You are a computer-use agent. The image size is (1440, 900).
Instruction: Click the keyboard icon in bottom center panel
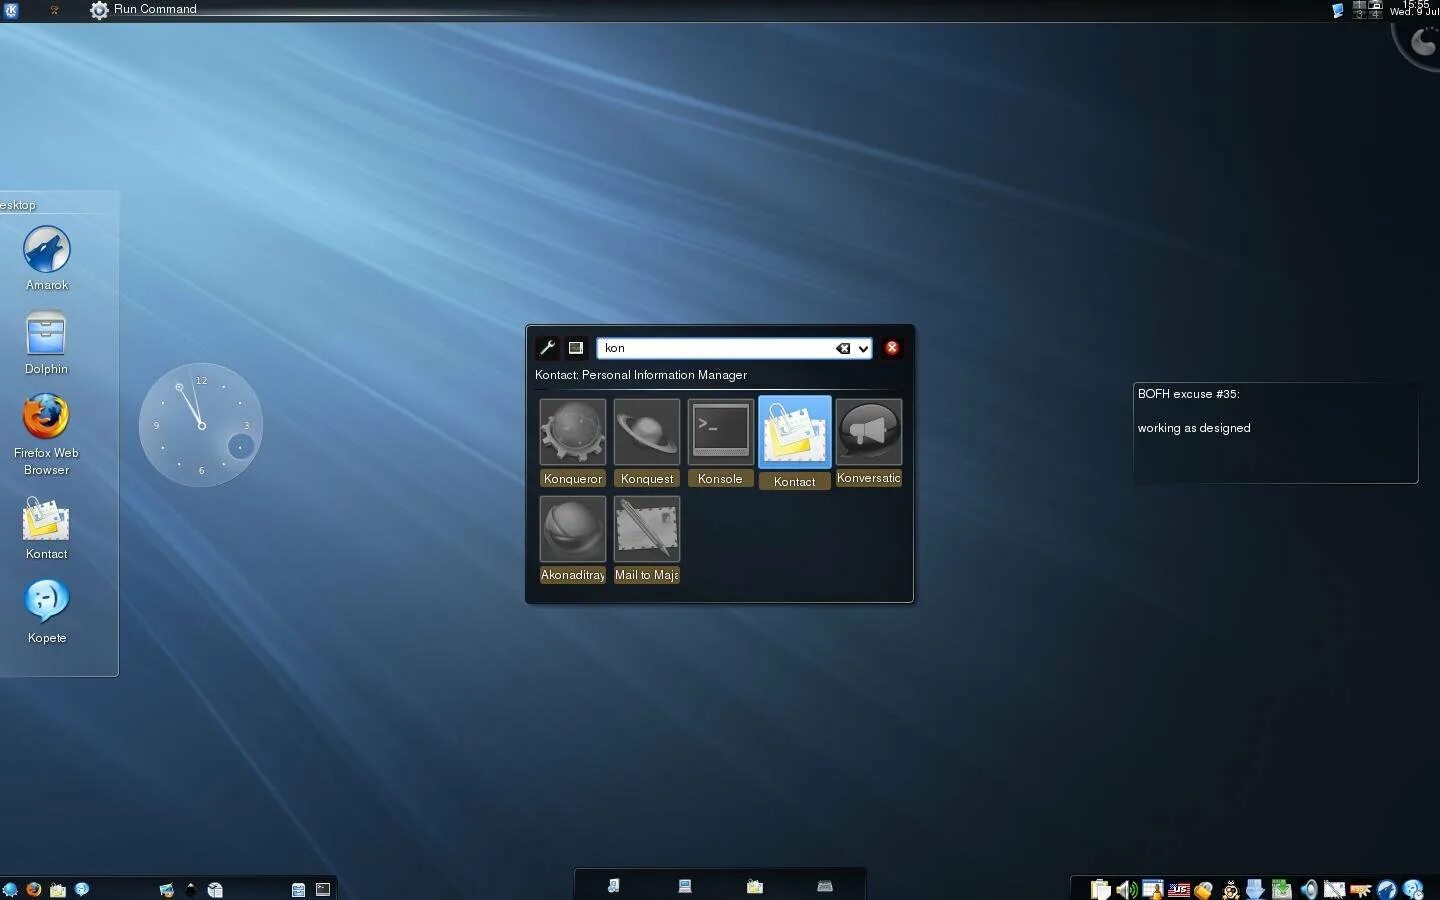[x=825, y=886]
